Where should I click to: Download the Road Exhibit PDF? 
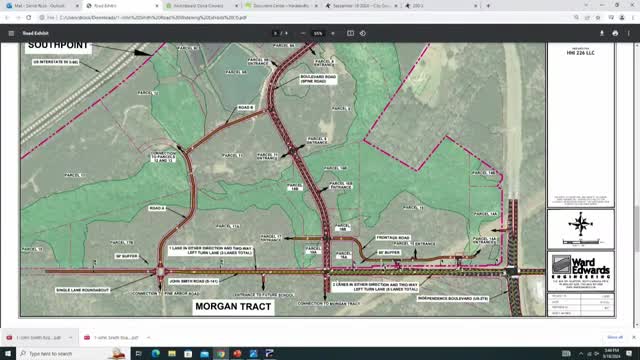(602, 33)
